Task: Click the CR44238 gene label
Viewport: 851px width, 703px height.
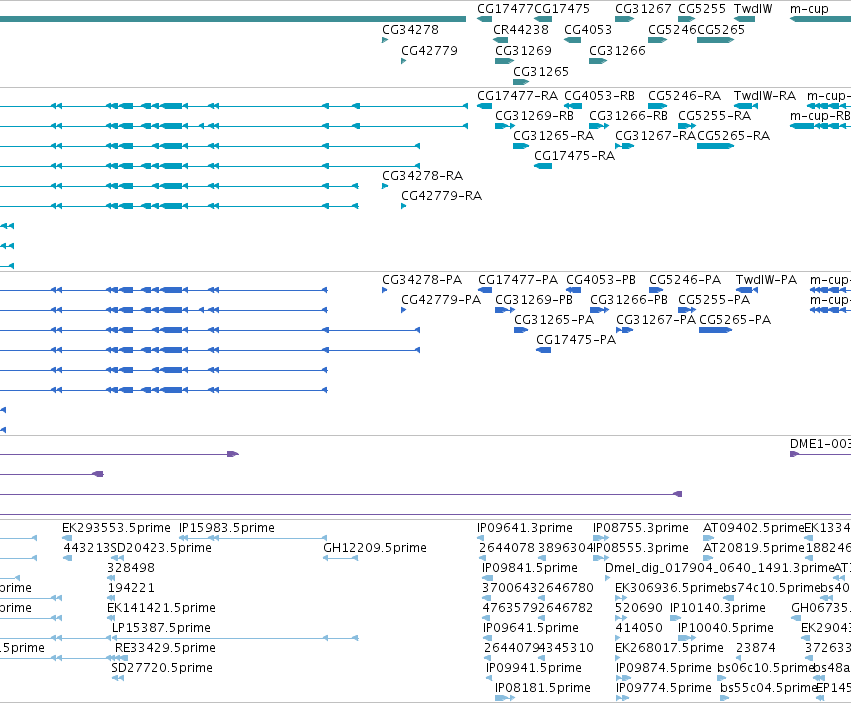Action: pos(520,30)
